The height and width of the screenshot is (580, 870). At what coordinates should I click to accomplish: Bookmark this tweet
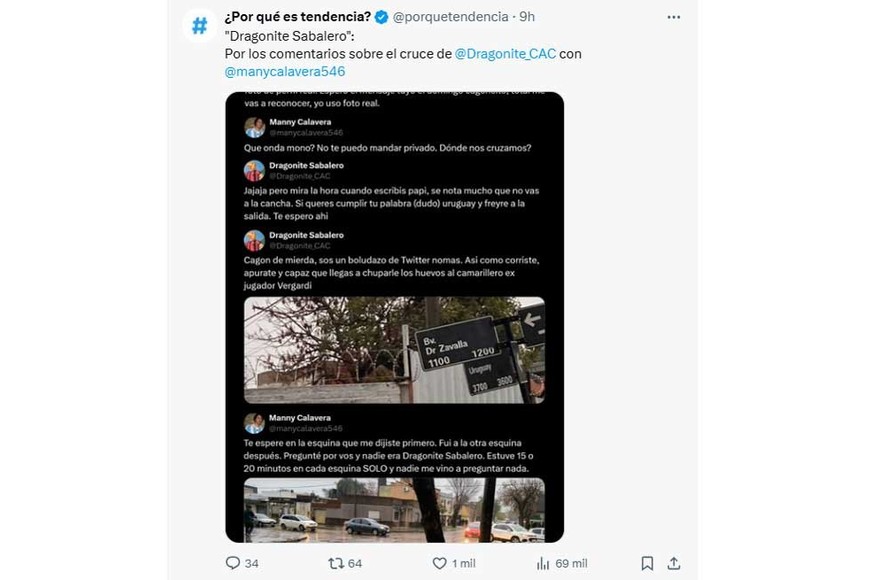[647, 563]
